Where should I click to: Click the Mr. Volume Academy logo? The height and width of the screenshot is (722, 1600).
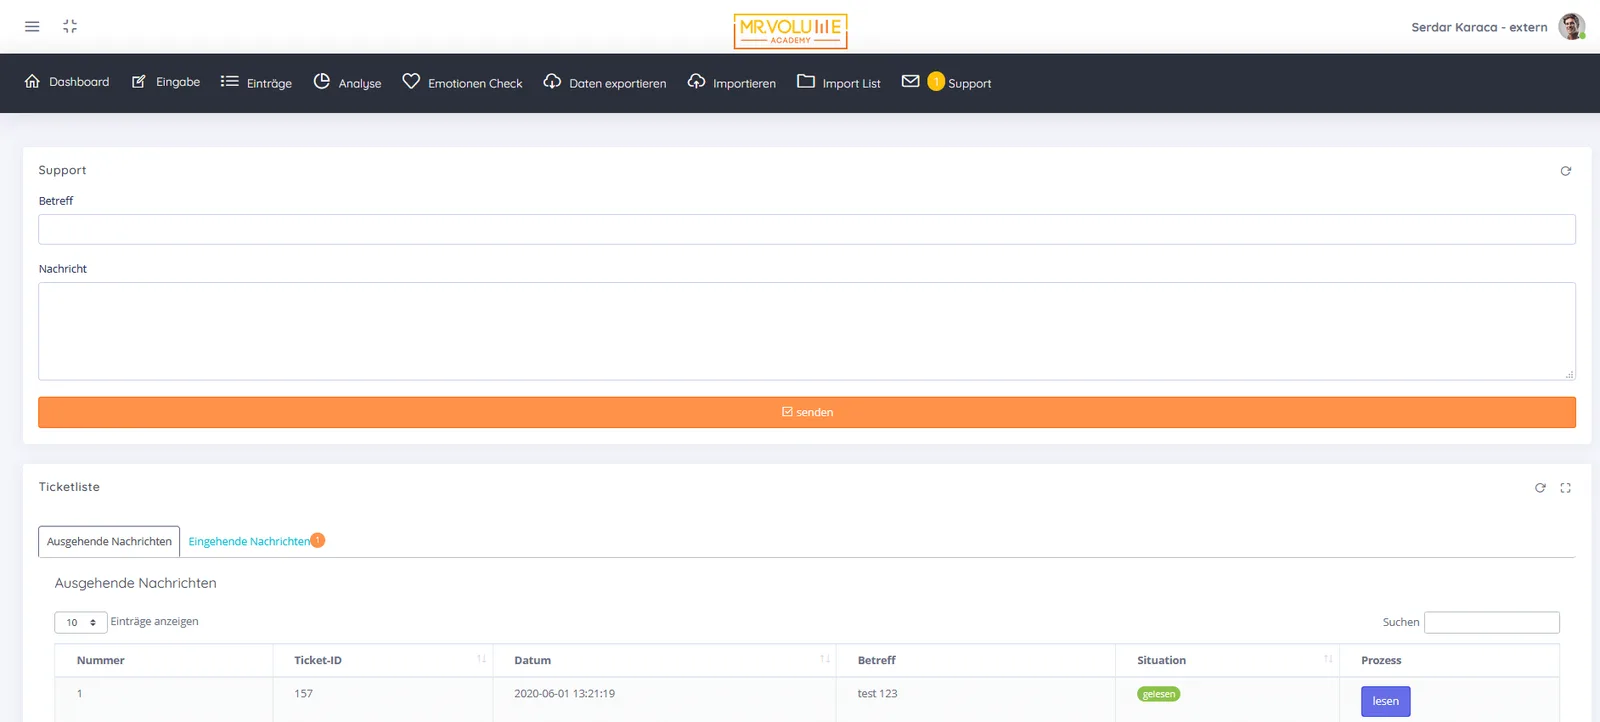790,31
